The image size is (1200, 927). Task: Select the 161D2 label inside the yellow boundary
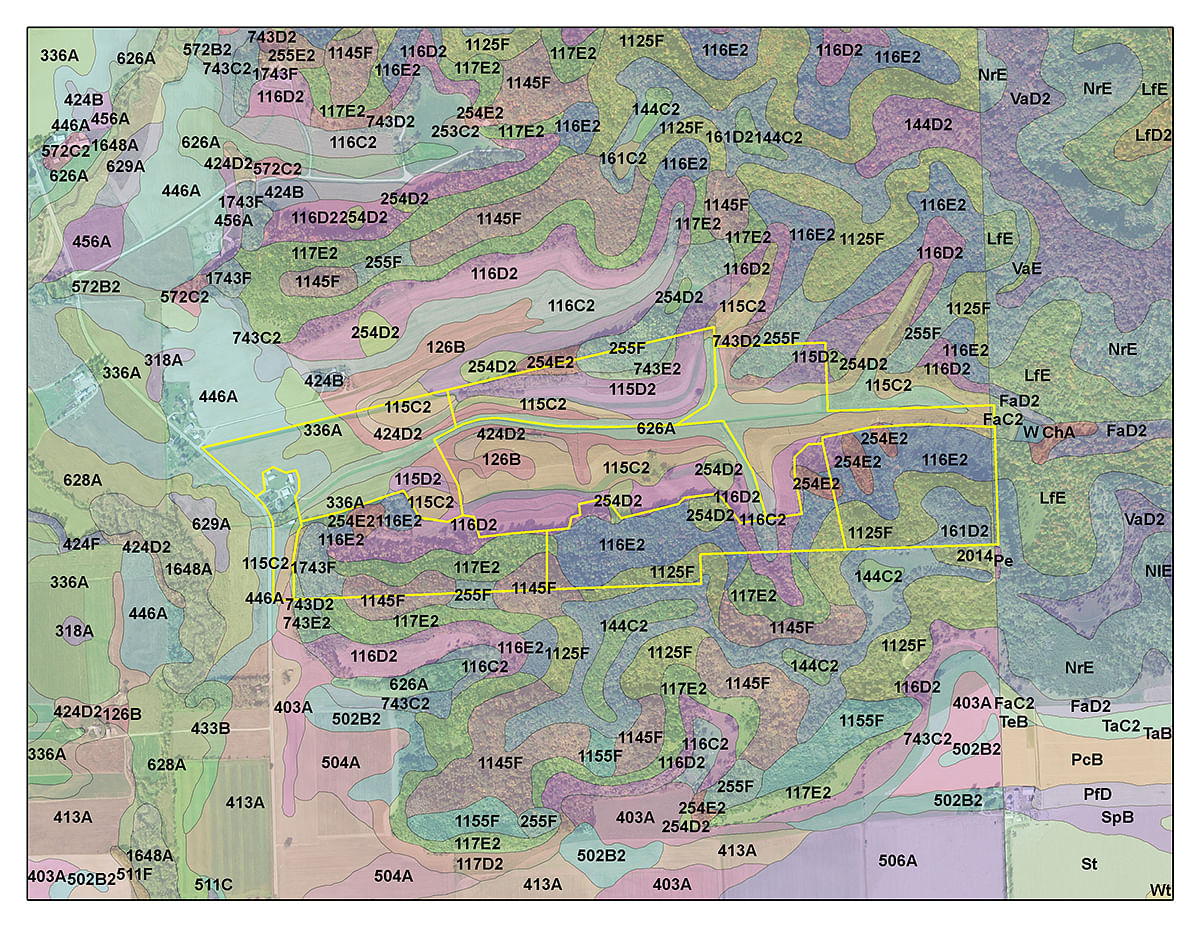click(964, 530)
